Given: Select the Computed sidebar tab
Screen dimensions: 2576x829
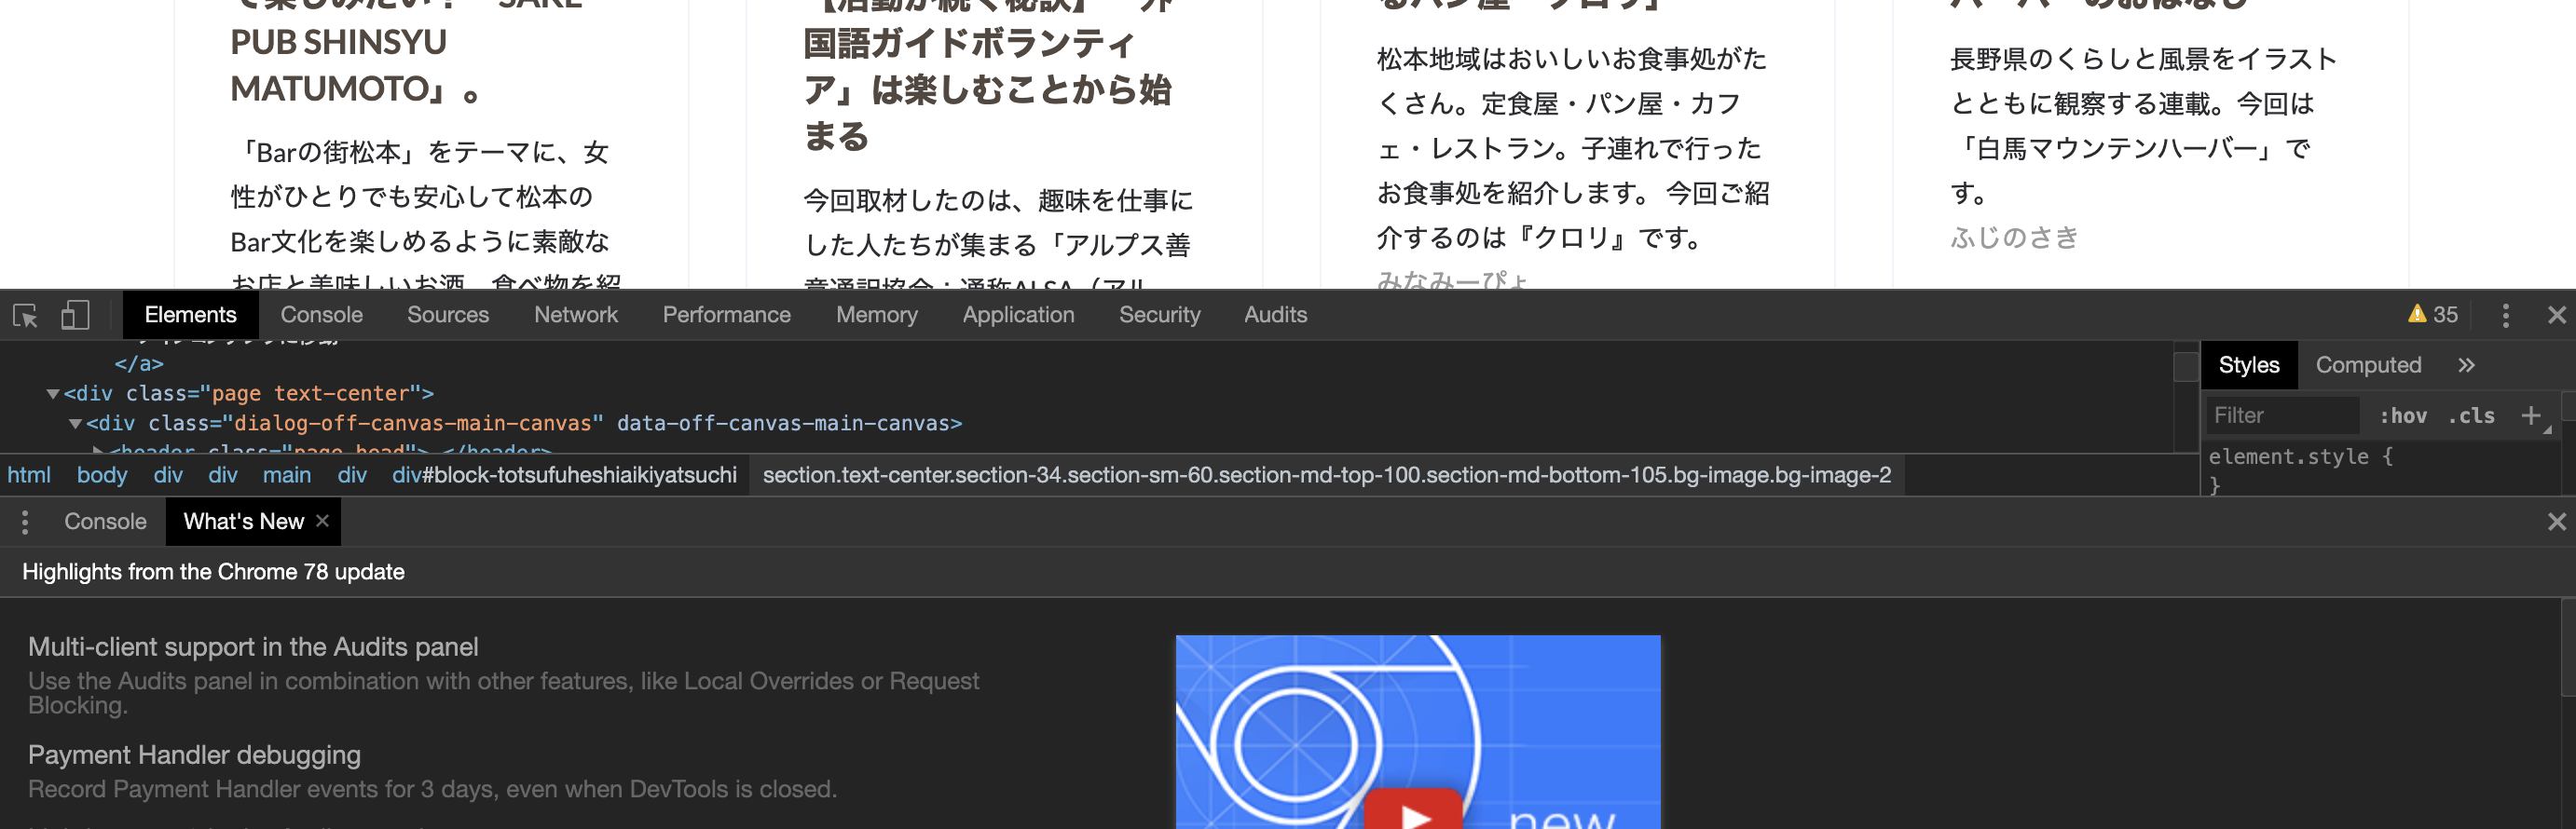Looking at the screenshot, I should [2368, 365].
